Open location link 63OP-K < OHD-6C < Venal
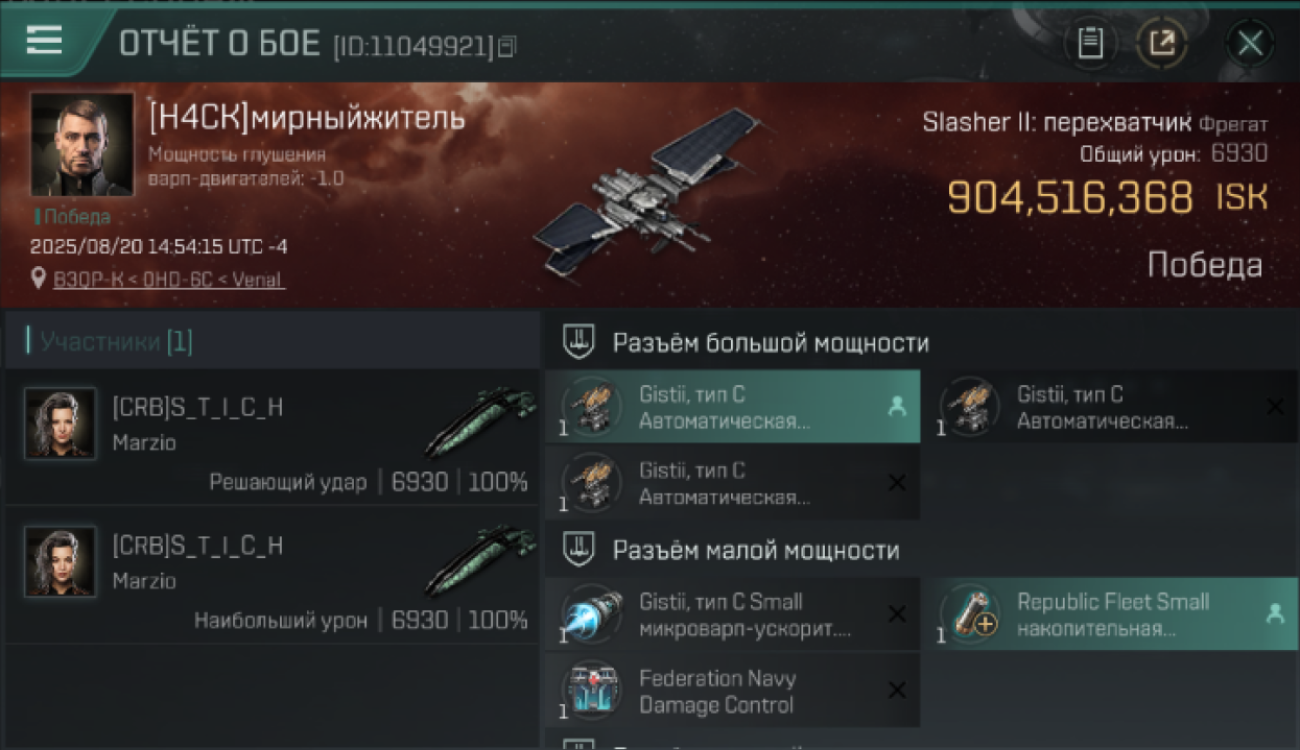 170,279
